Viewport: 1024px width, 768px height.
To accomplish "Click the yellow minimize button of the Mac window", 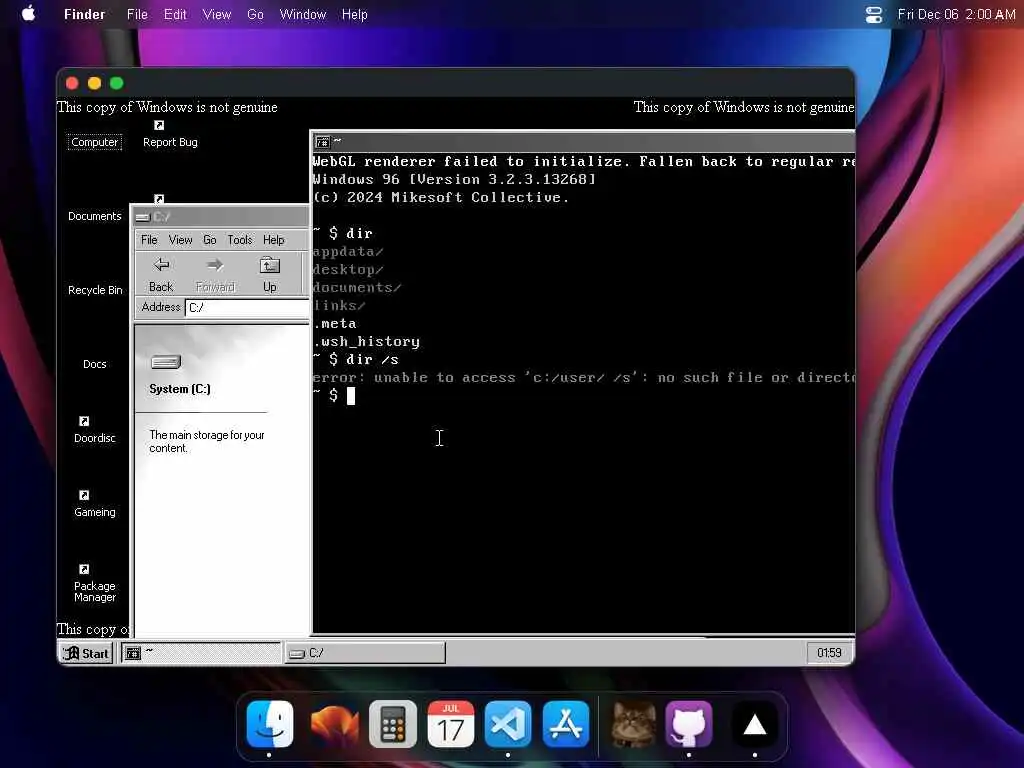I will (x=95, y=83).
